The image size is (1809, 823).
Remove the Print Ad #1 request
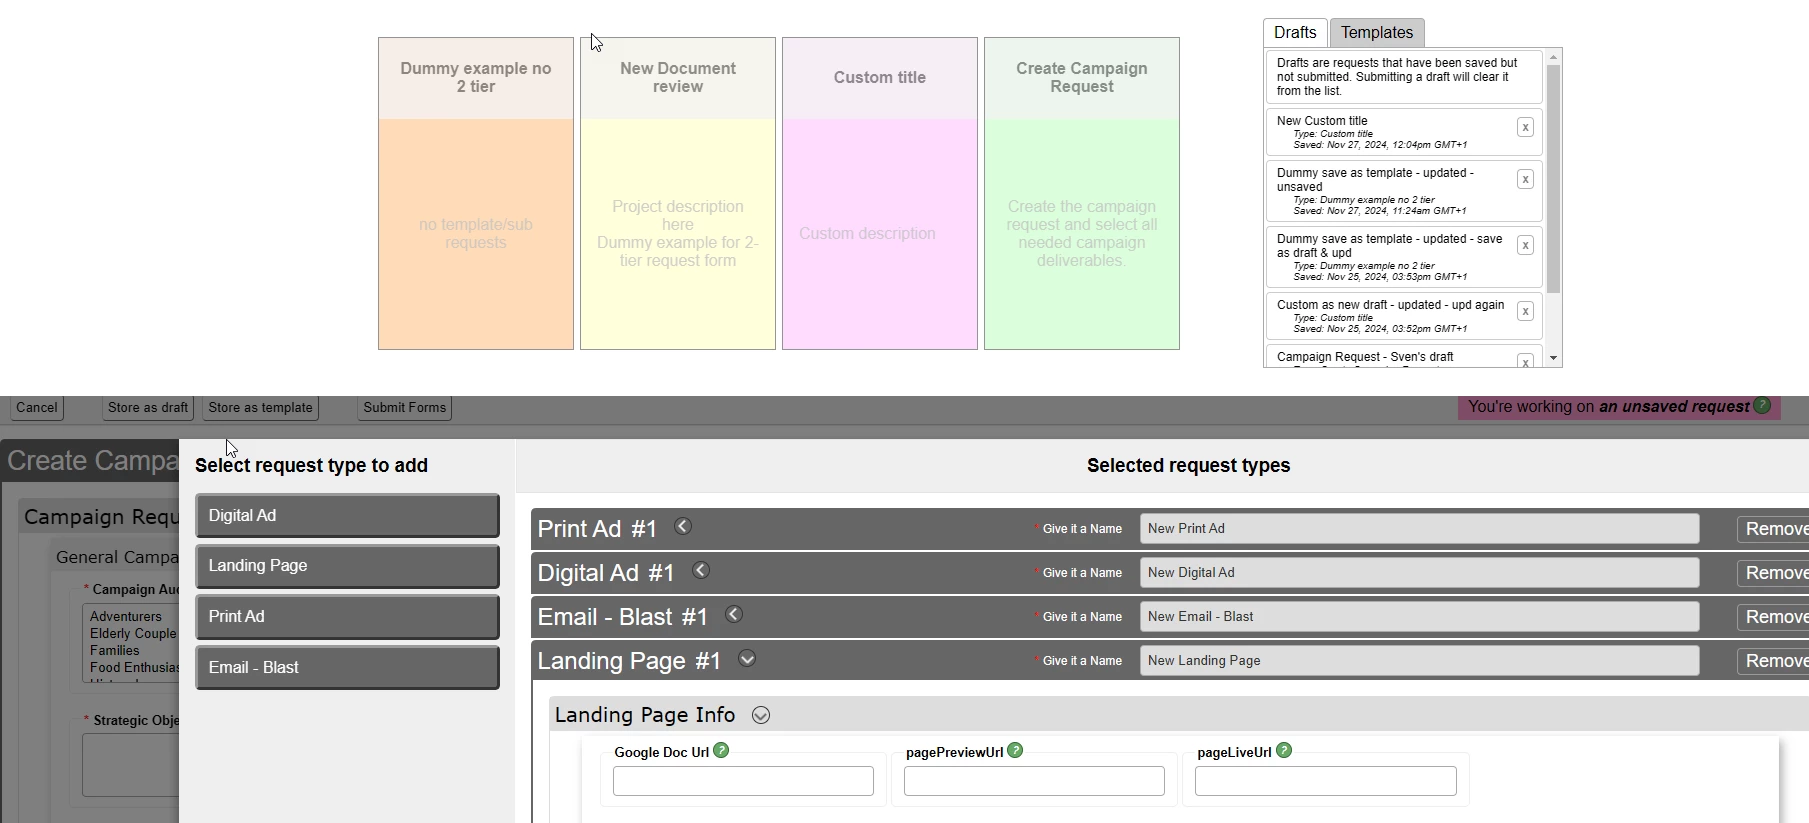[1774, 529]
